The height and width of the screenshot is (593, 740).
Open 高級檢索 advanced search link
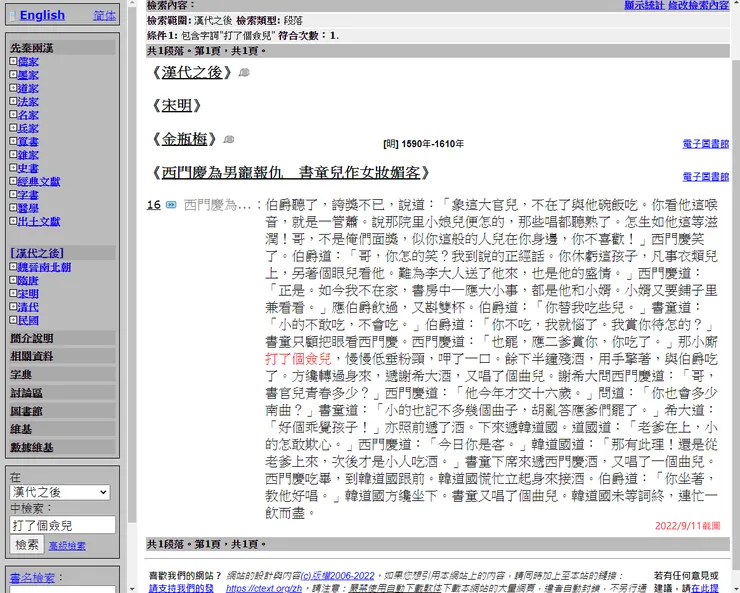click(x=67, y=546)
